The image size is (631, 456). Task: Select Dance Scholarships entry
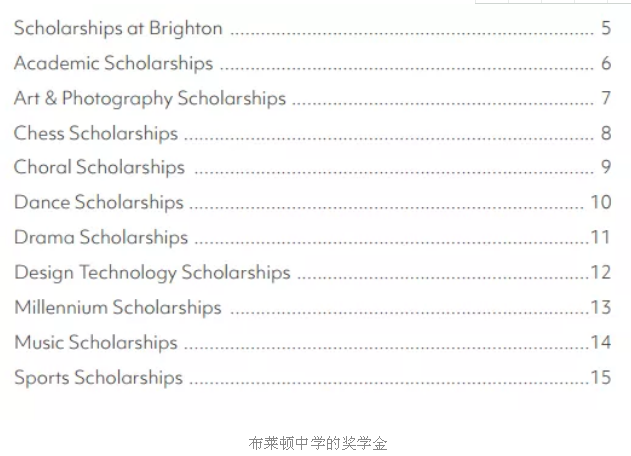pyautogui.click(x=99, y=202)
